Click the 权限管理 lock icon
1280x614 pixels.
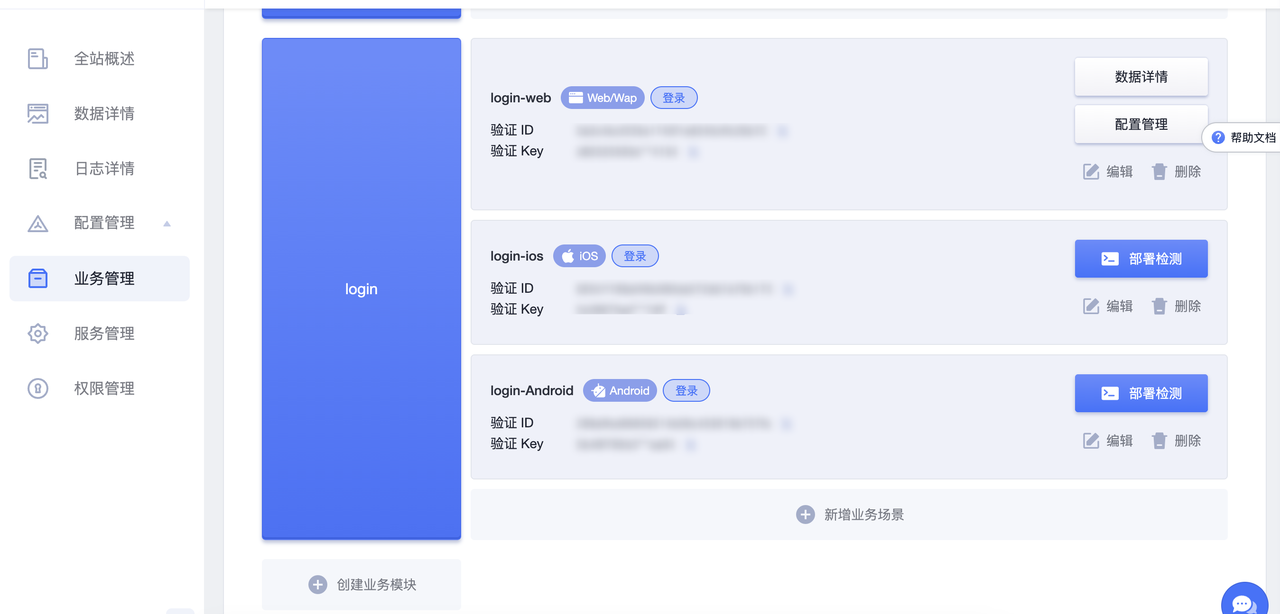pyautogui.click(x=38, y=389)
